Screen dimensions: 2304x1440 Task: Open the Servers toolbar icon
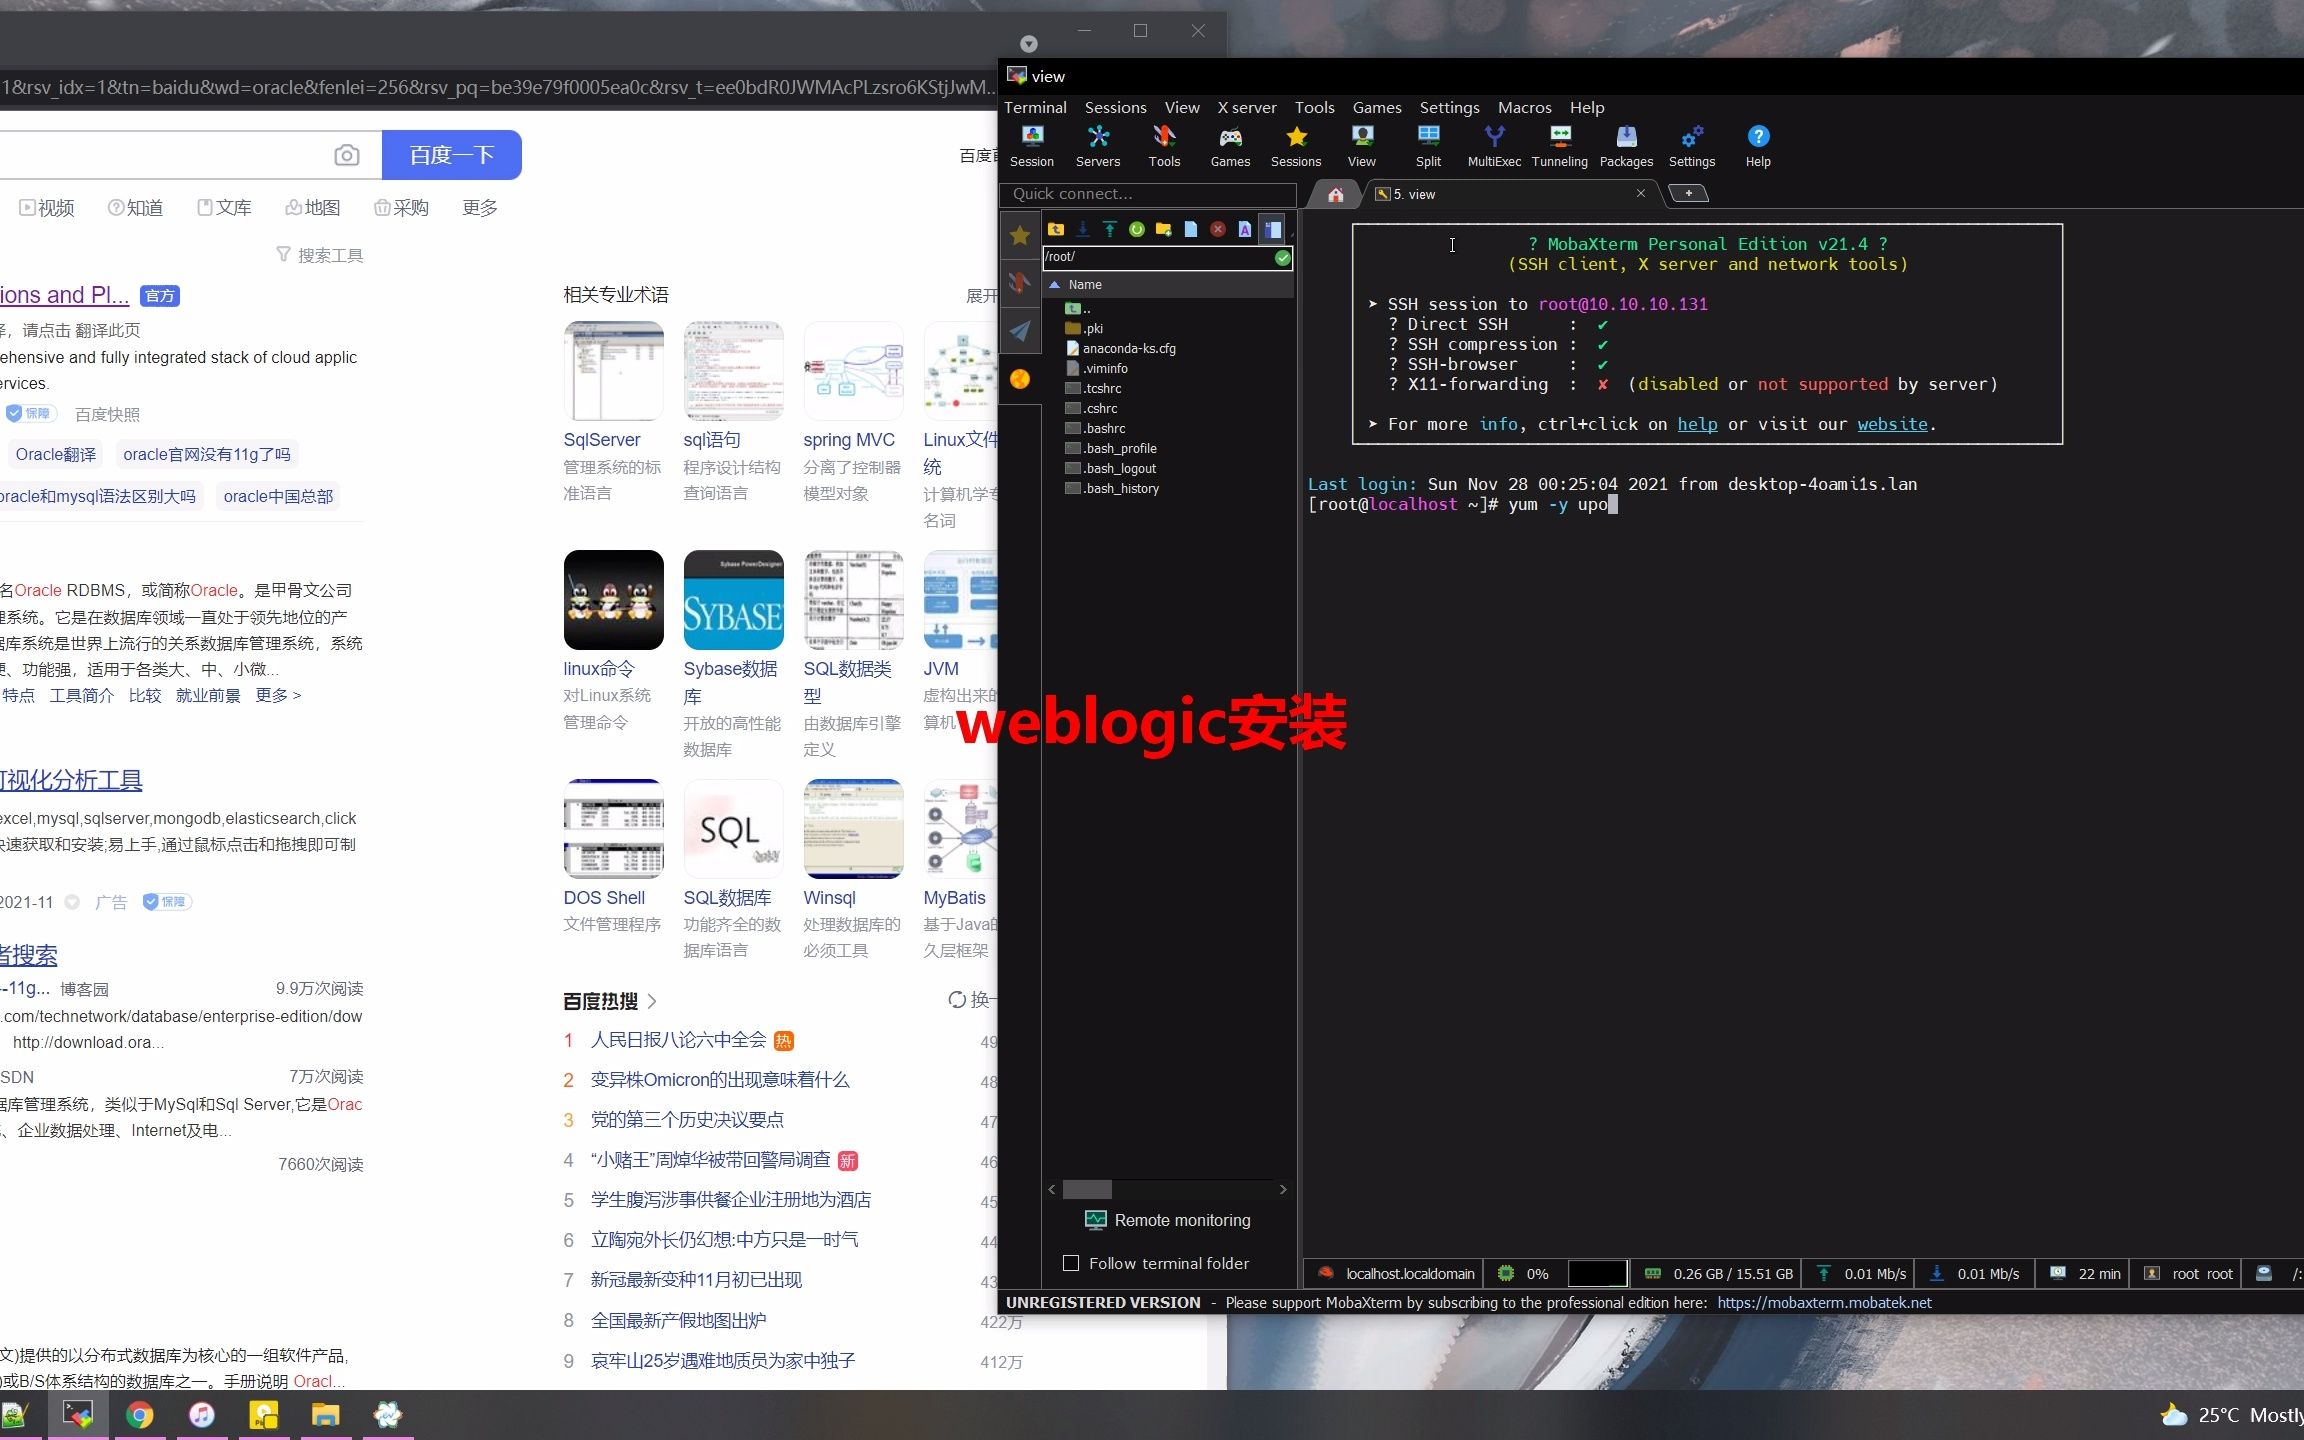(x=1098, y=146)
